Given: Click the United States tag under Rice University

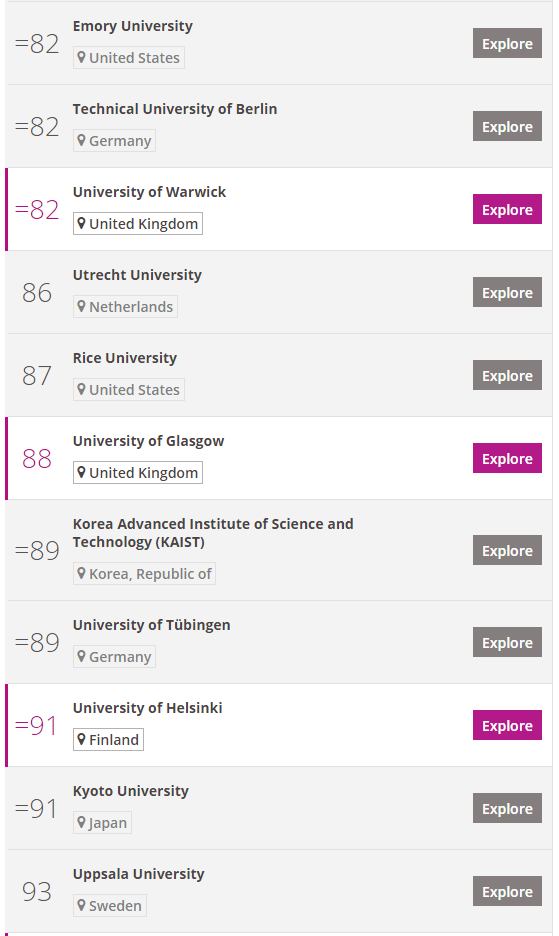Looking at the screenshot, I should (128, 390).
